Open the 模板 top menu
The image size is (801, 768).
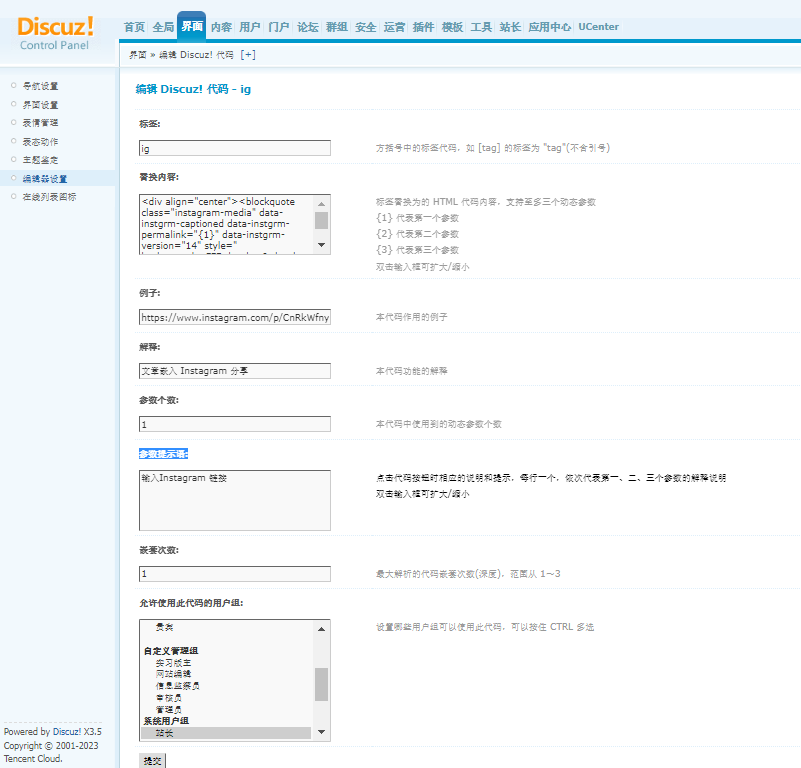pos(453,27)
